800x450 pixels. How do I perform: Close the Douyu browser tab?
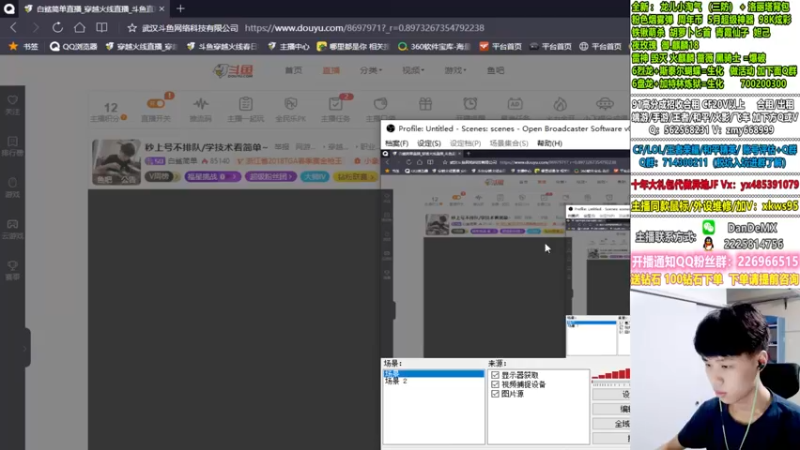pos(162,9)
